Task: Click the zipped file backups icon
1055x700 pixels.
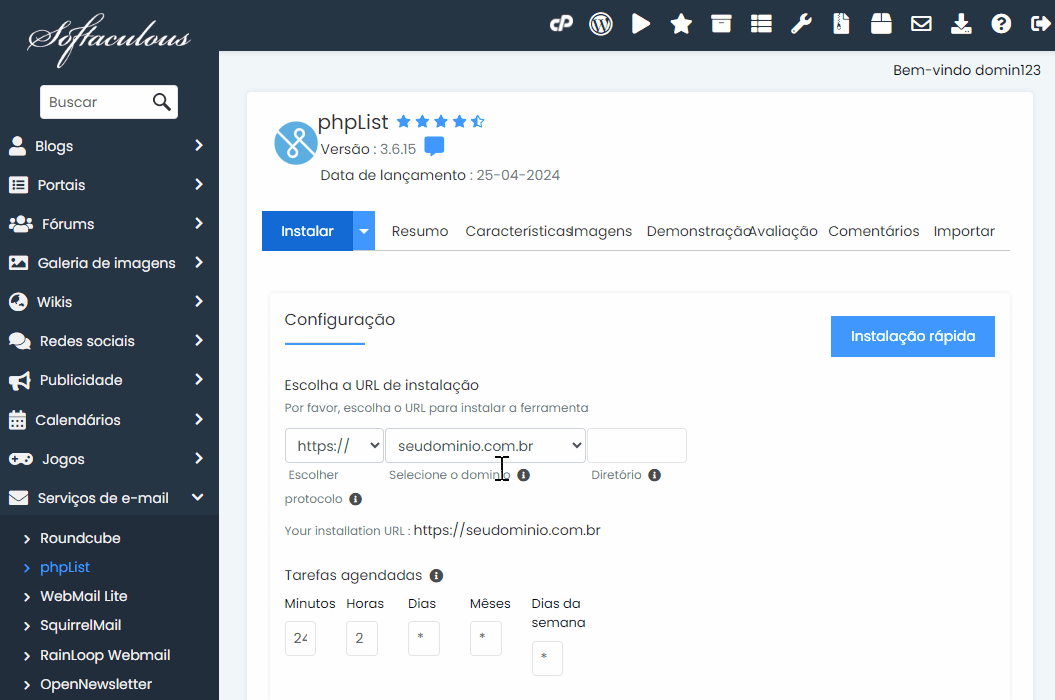Action: coord(841,24)
